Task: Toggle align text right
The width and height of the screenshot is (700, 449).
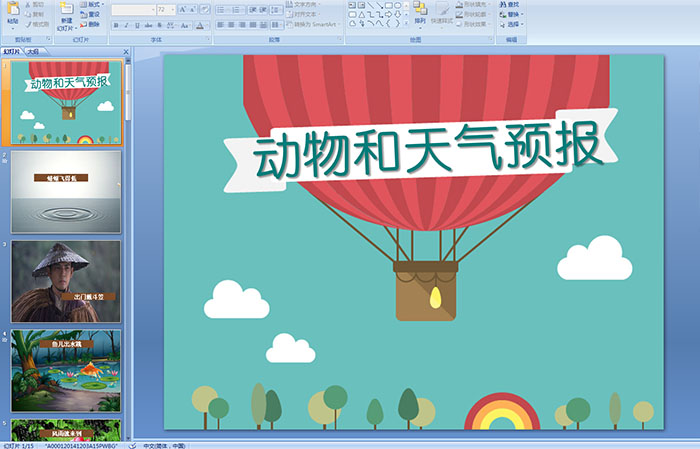Action: 242,25
